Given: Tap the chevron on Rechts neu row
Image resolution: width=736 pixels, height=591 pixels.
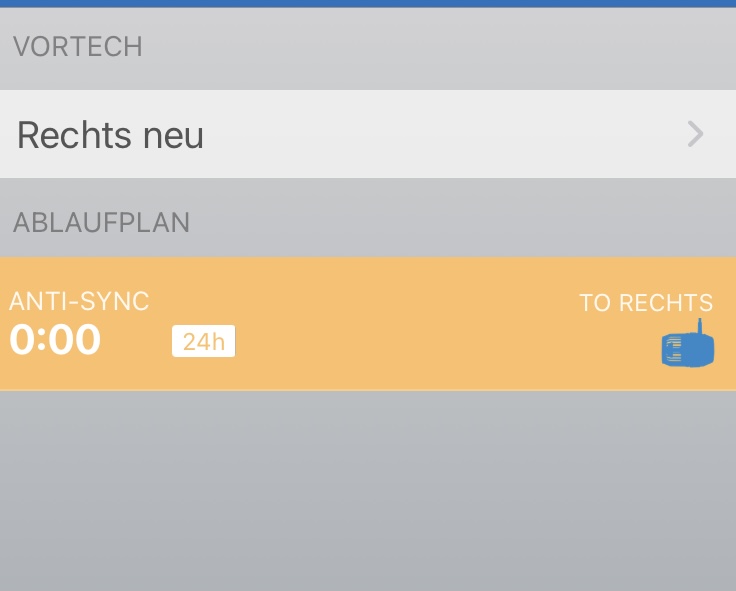Looking at the screenshot, I should [x=696, y=134].
